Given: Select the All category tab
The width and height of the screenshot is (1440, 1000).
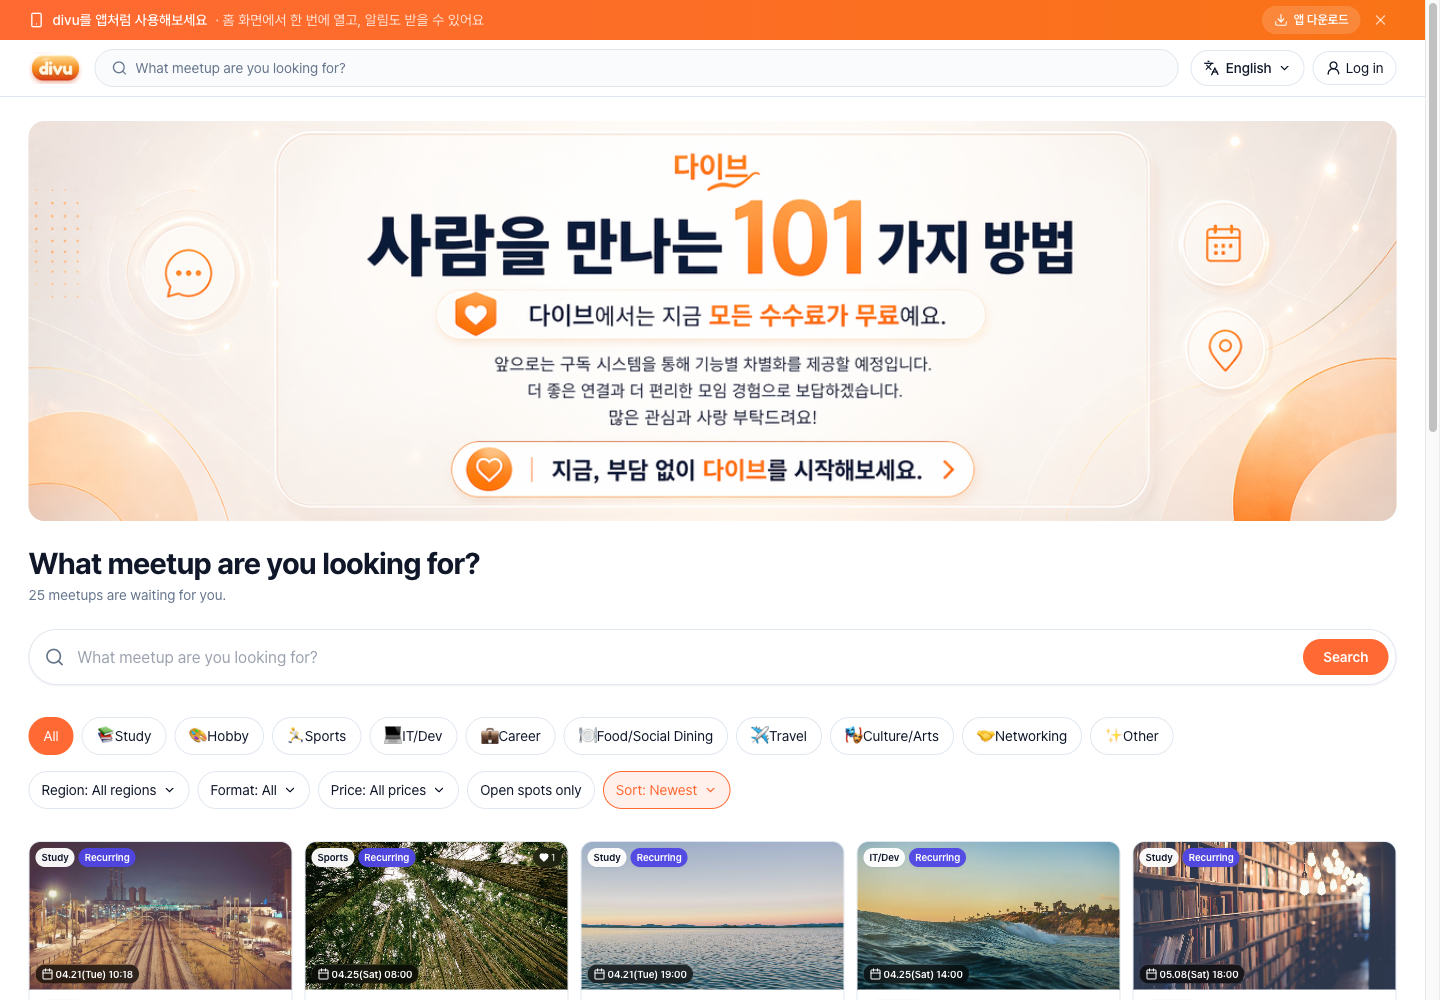Looking at the screenshot, I should pos(51,736).
